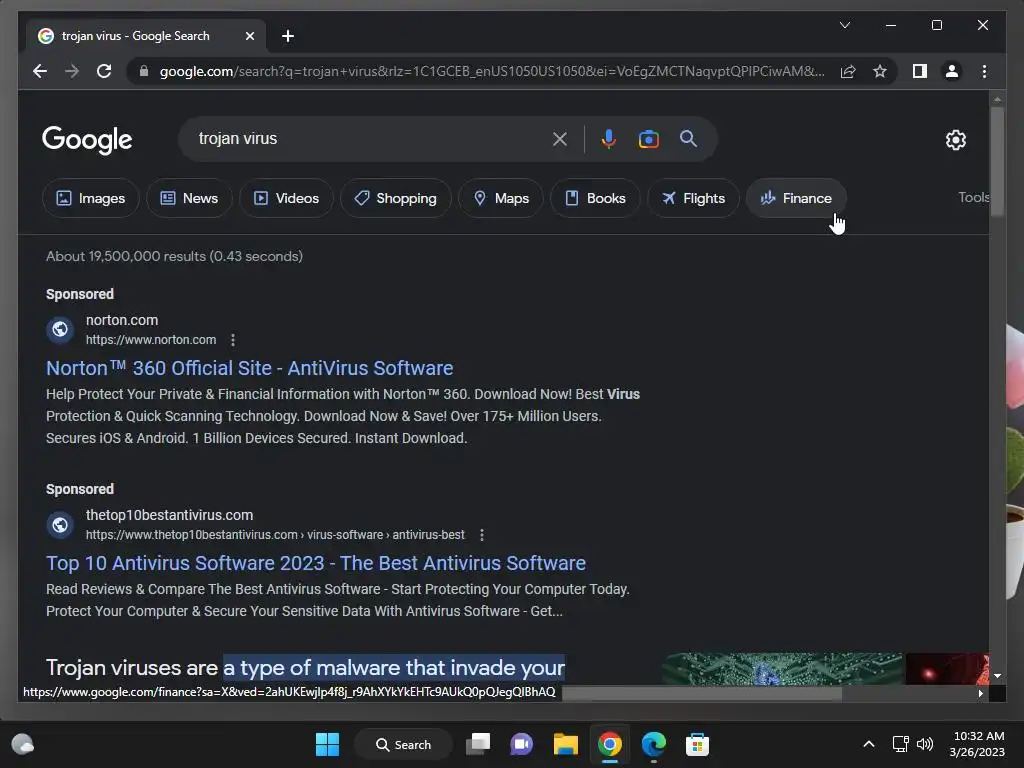This screenshot has height=768, width=1024.
Task: Go back to the previous page
Action: point(40,71)
